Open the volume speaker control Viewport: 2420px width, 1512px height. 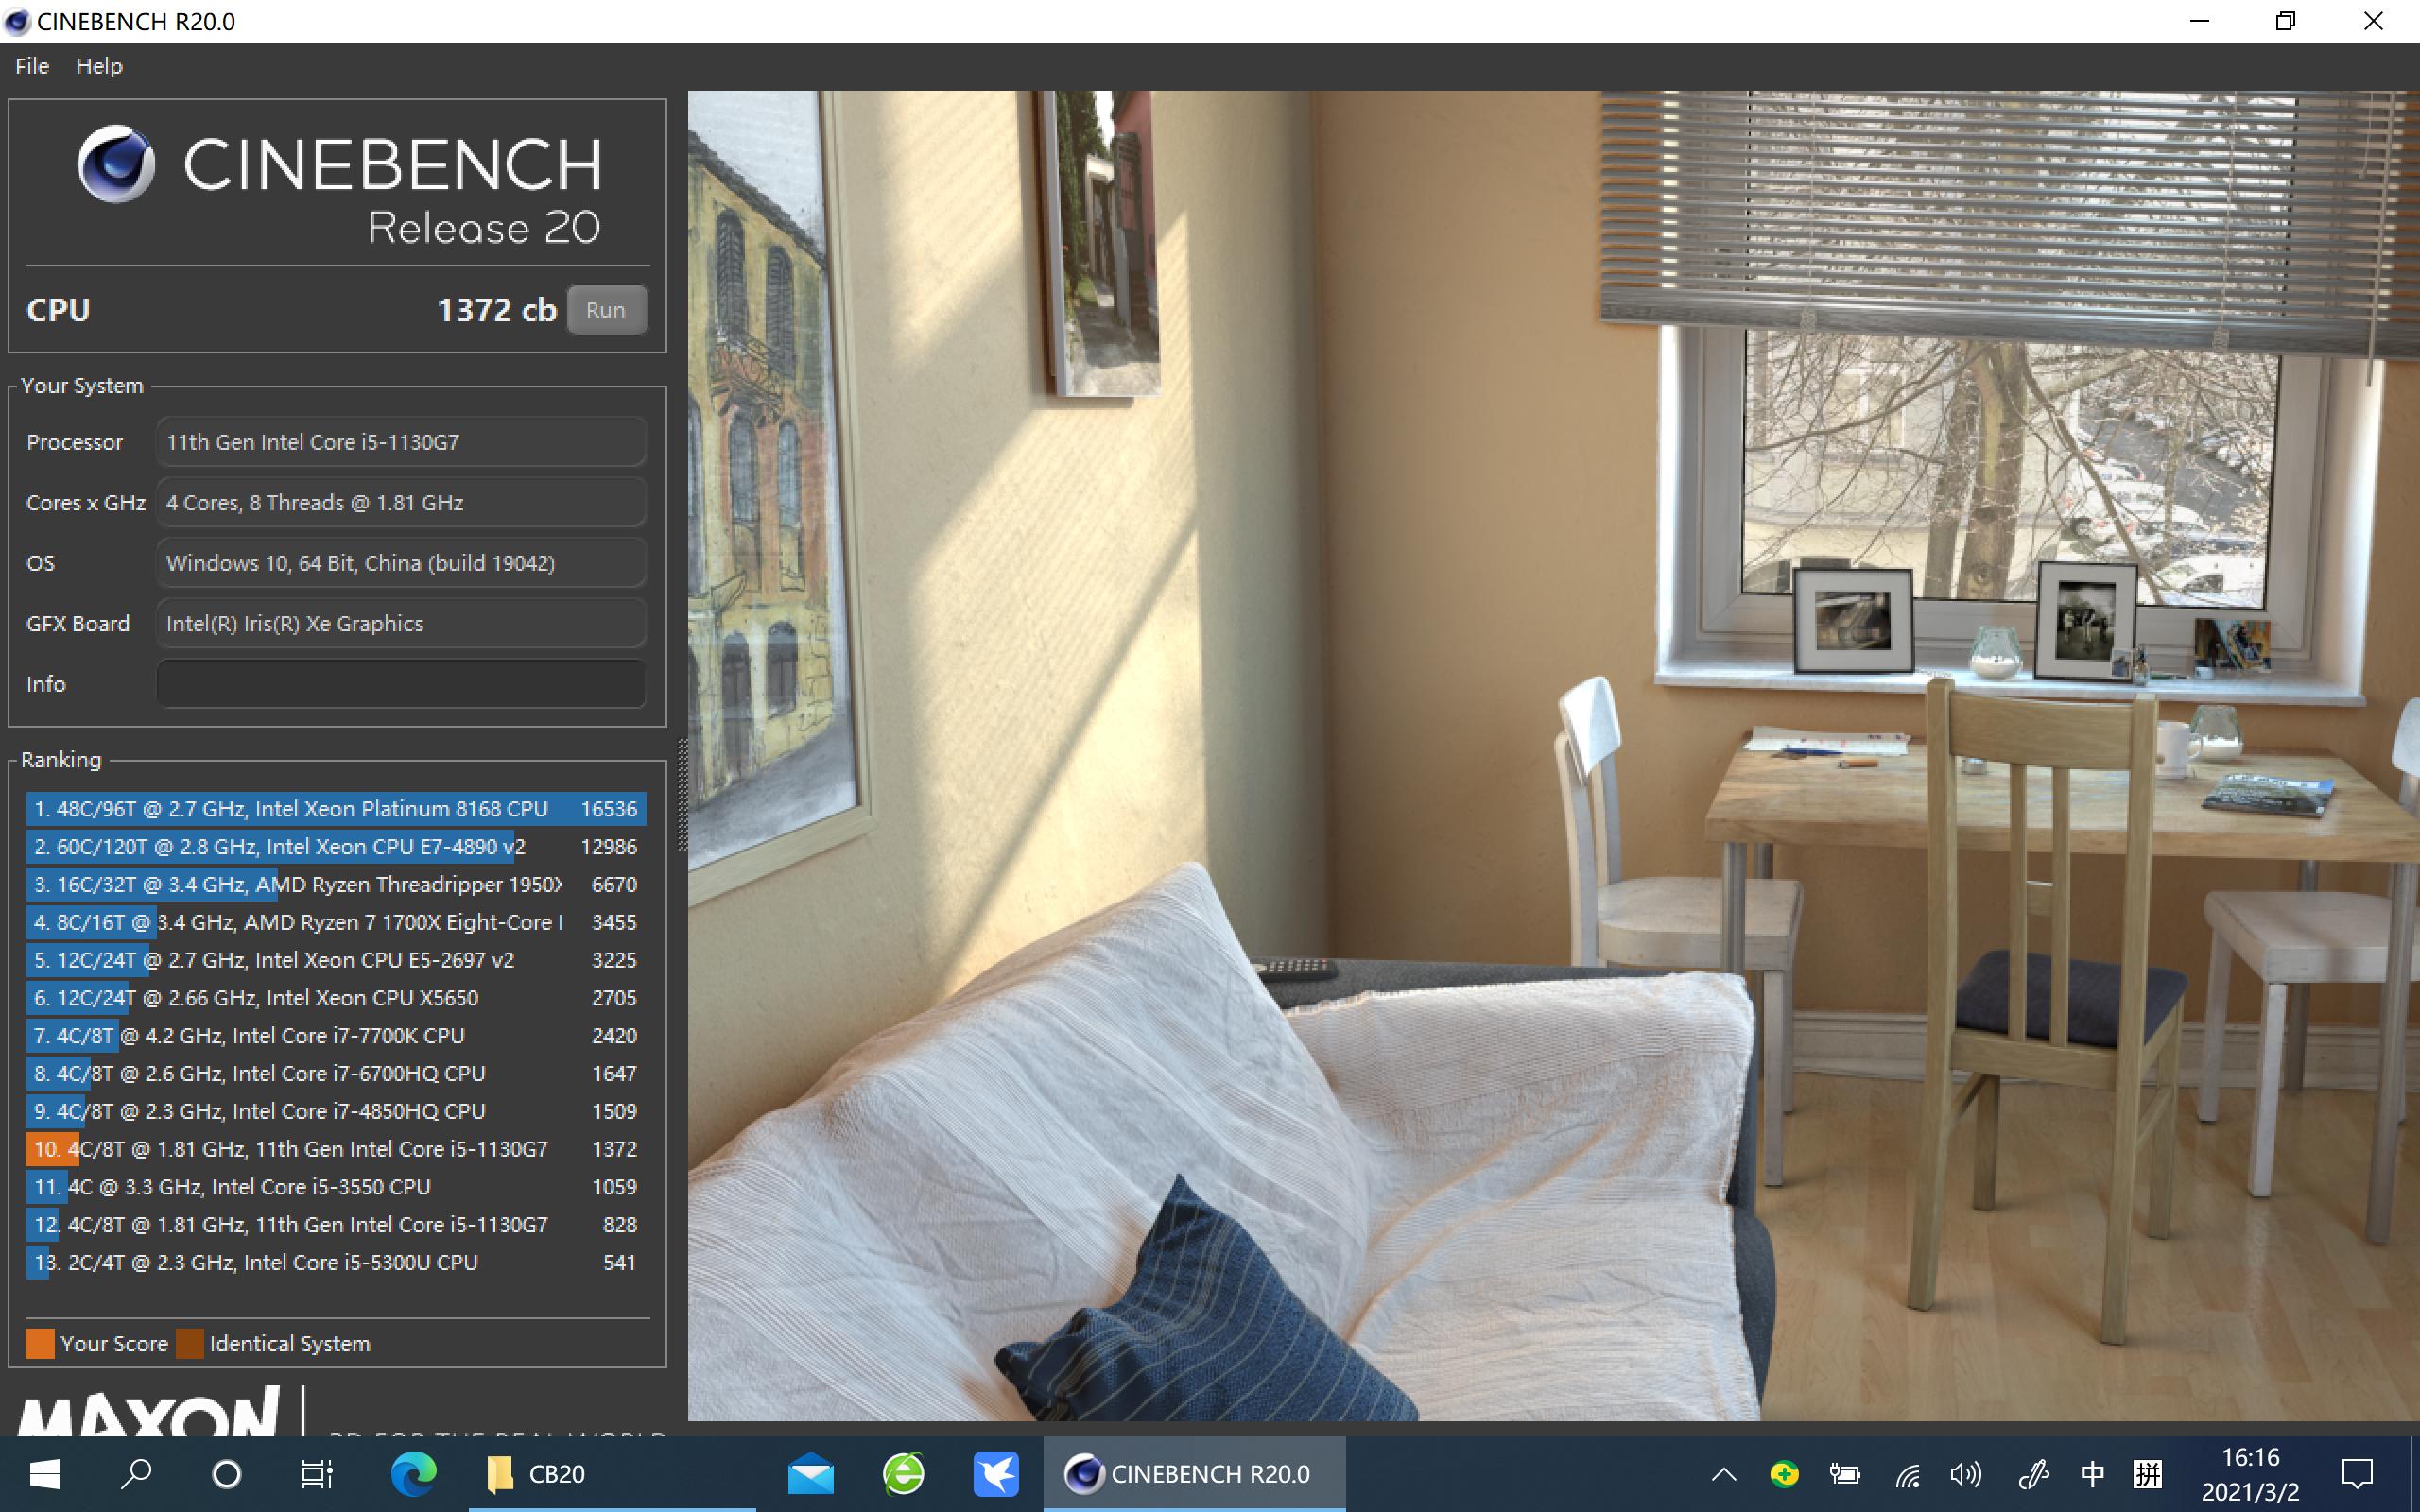point(1965,1474)
